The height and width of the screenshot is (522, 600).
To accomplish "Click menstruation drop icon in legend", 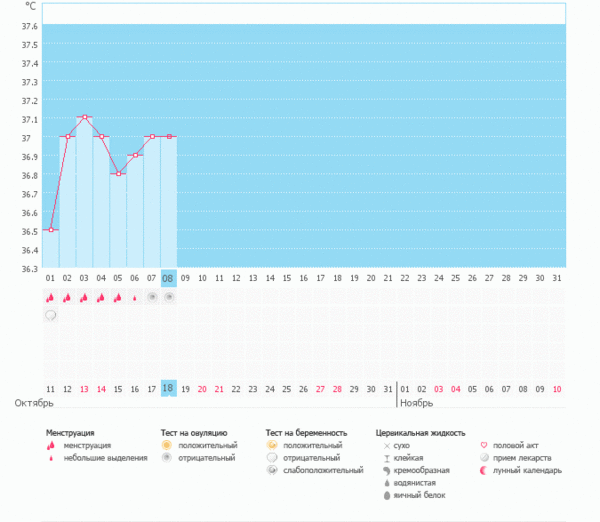I will [x=50, y=446].
